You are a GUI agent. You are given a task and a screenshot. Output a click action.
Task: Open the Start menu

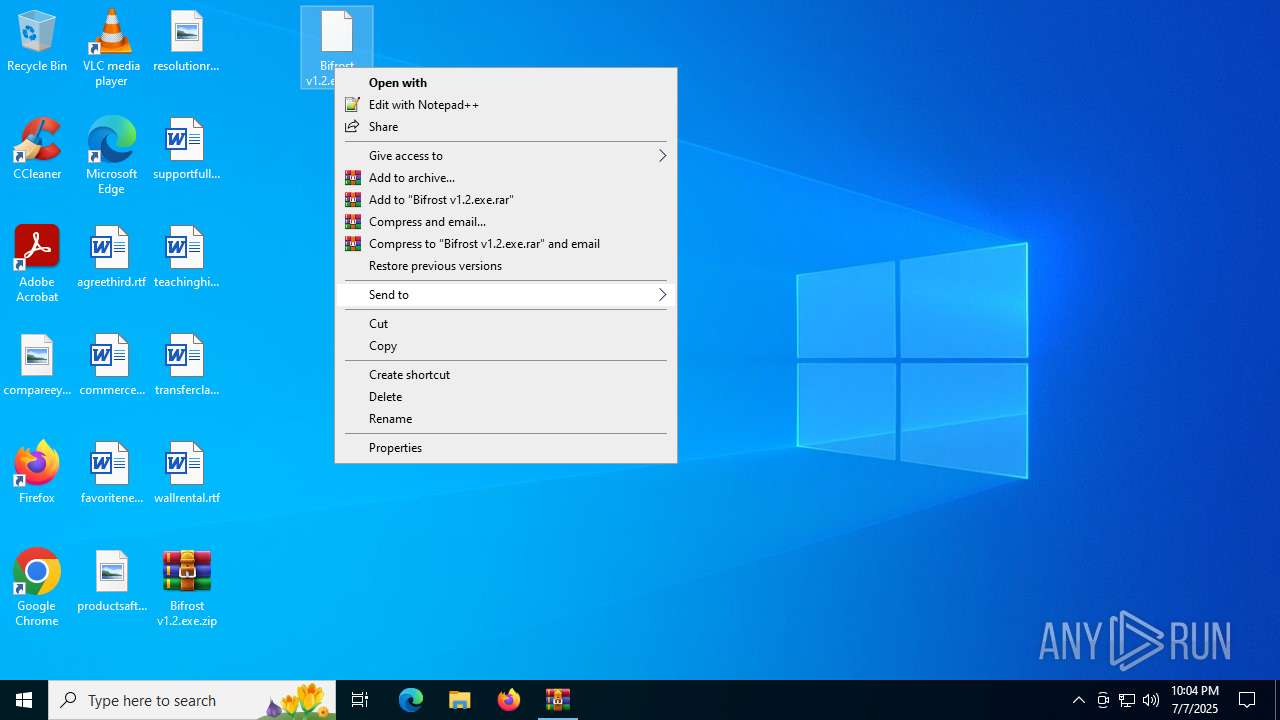[24, 700]
